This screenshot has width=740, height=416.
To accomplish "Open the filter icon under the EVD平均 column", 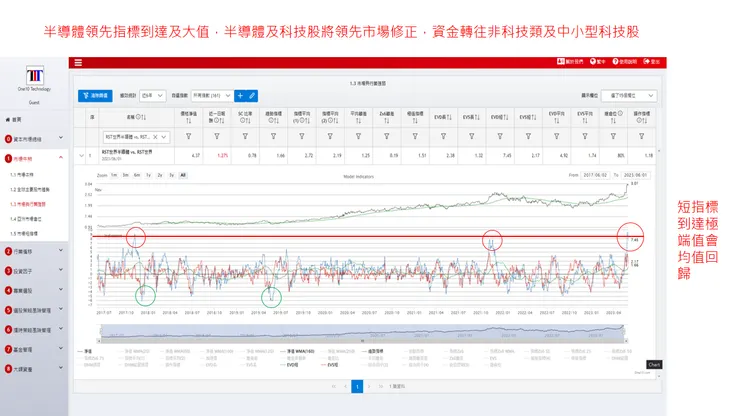I will [556, 136].
